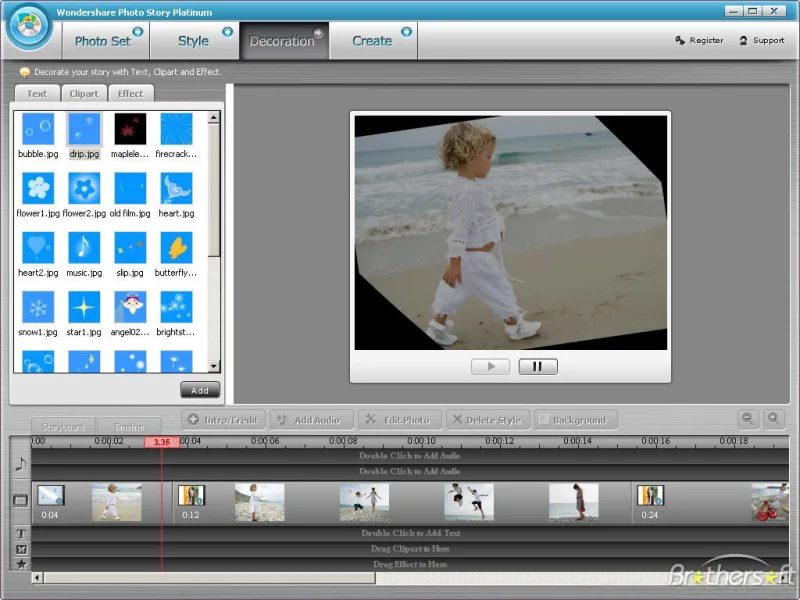This screenshot has height=600, width=800.
Task: Click the Wondershare disc logo icon
Action: pyautogui.click(x=29, y=27)
